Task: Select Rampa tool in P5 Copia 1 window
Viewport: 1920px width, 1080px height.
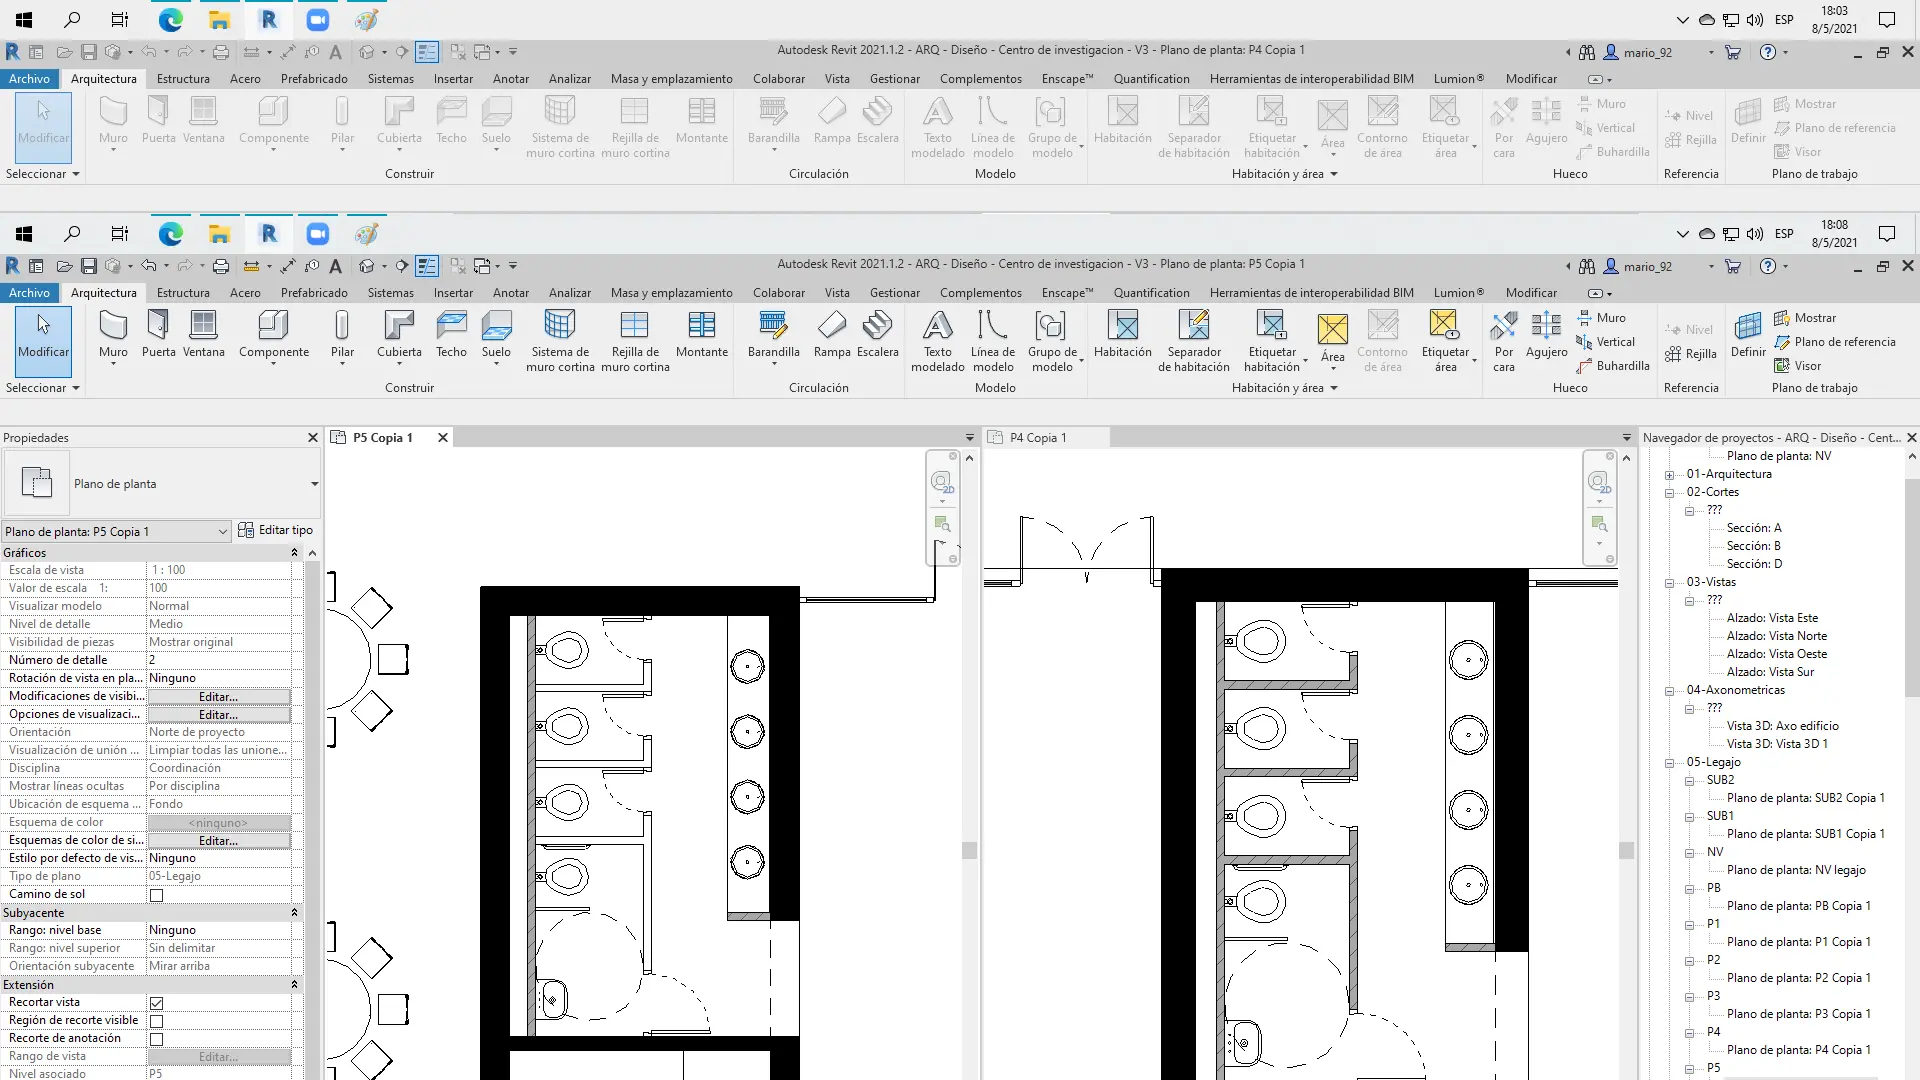Action: click(x=831, y=335)
